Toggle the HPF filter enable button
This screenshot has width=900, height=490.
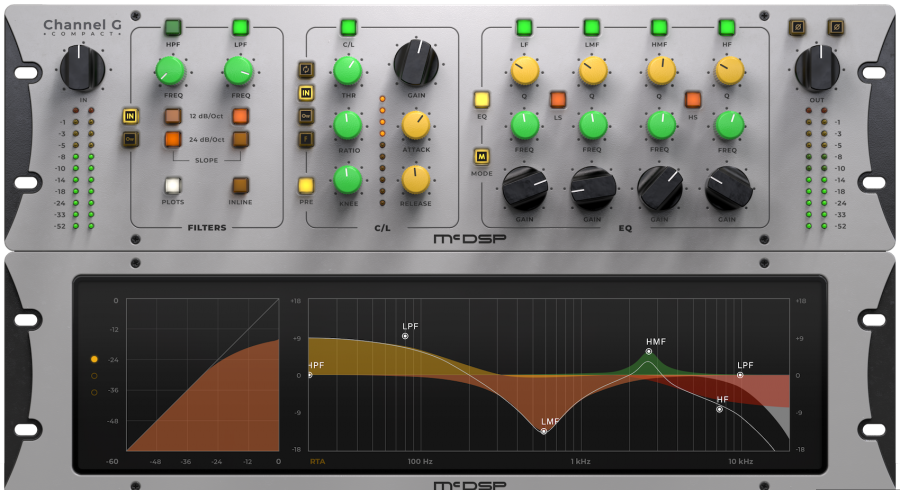(x=173, y=27)
